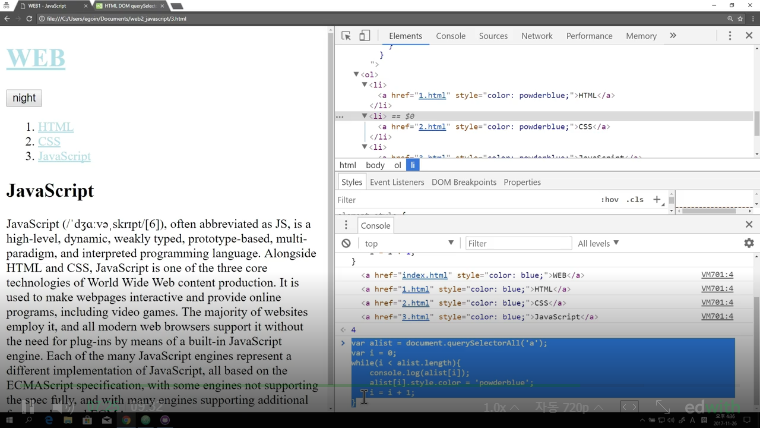Open VM701:4 source link on JavaScript row
The height and width of the screenshot is (428, 760).
click(x=717, y=317)
